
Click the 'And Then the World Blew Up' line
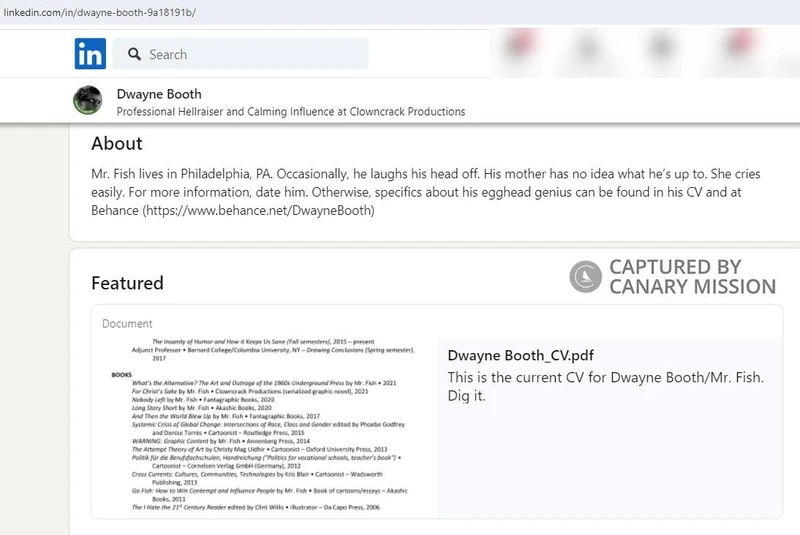[x=226, y=416]
